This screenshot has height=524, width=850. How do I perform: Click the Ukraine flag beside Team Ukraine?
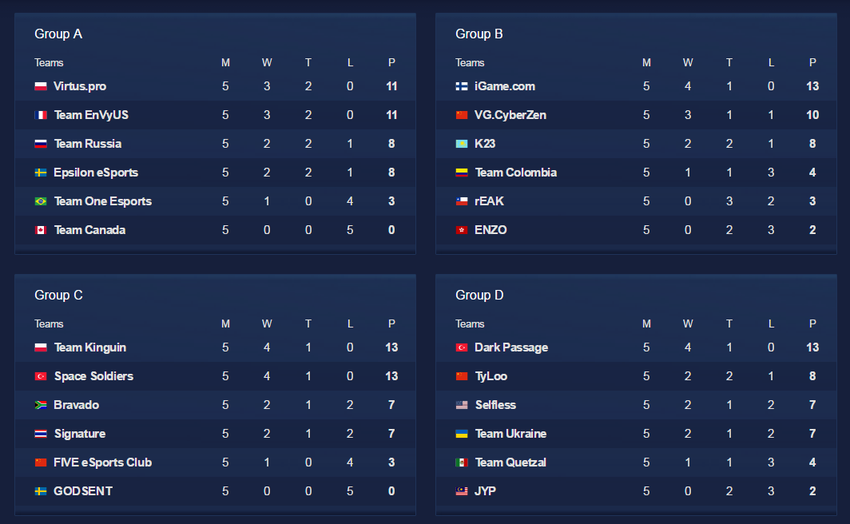[462, 434]
